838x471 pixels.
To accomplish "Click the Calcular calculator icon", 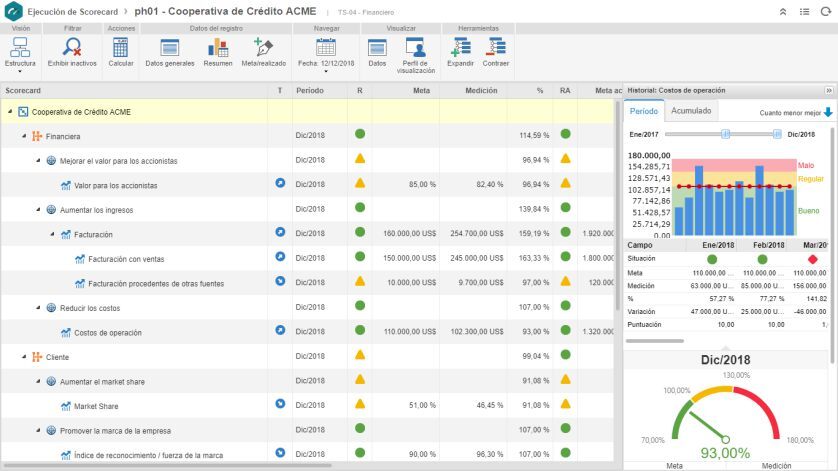I will [121, 47].
